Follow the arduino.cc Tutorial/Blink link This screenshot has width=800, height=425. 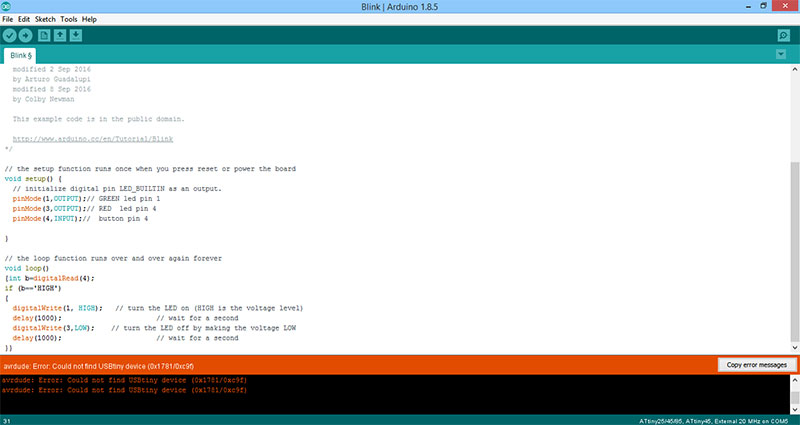[x=93, y=139]
